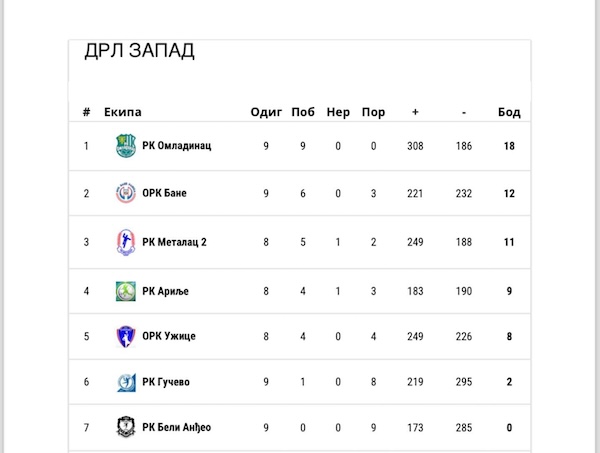Viewport: 600px width, 453px height.
Task: Sort table by Екипа column header
Action: 123,112
